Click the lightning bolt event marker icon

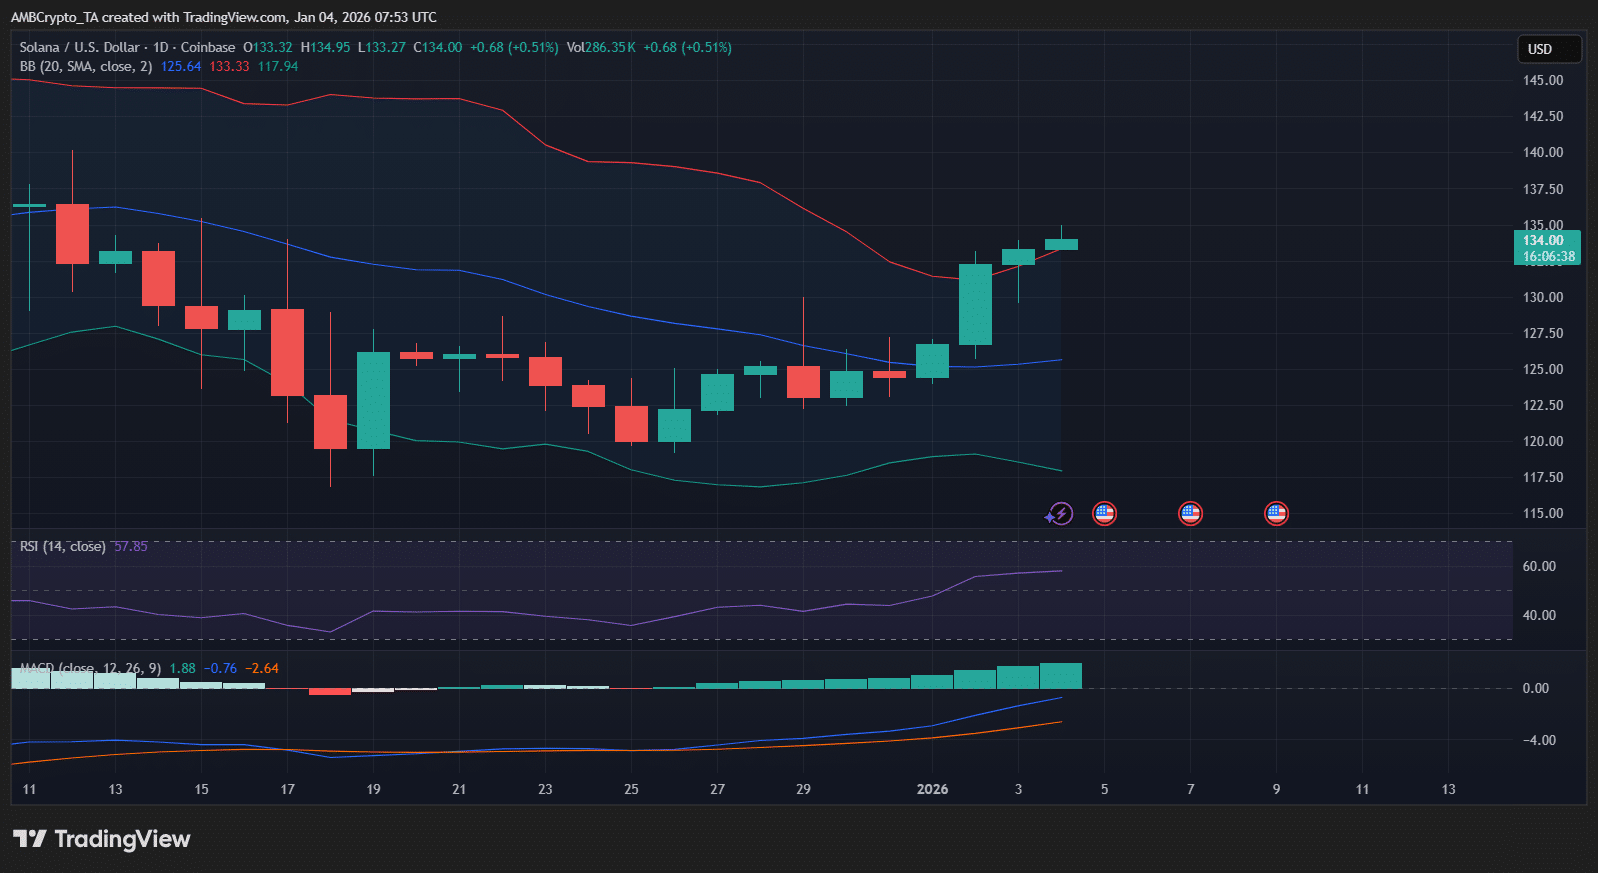point(1059,514)
